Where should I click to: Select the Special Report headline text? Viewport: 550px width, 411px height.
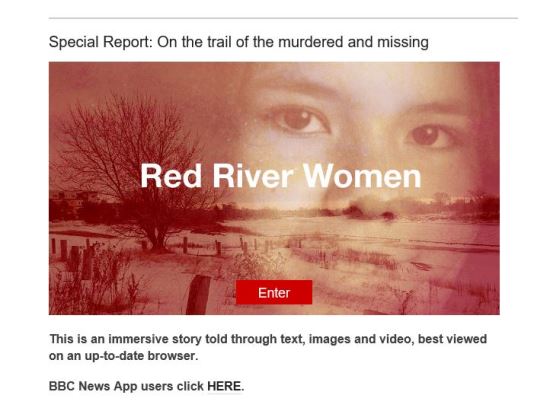click(x=239, y=42)
